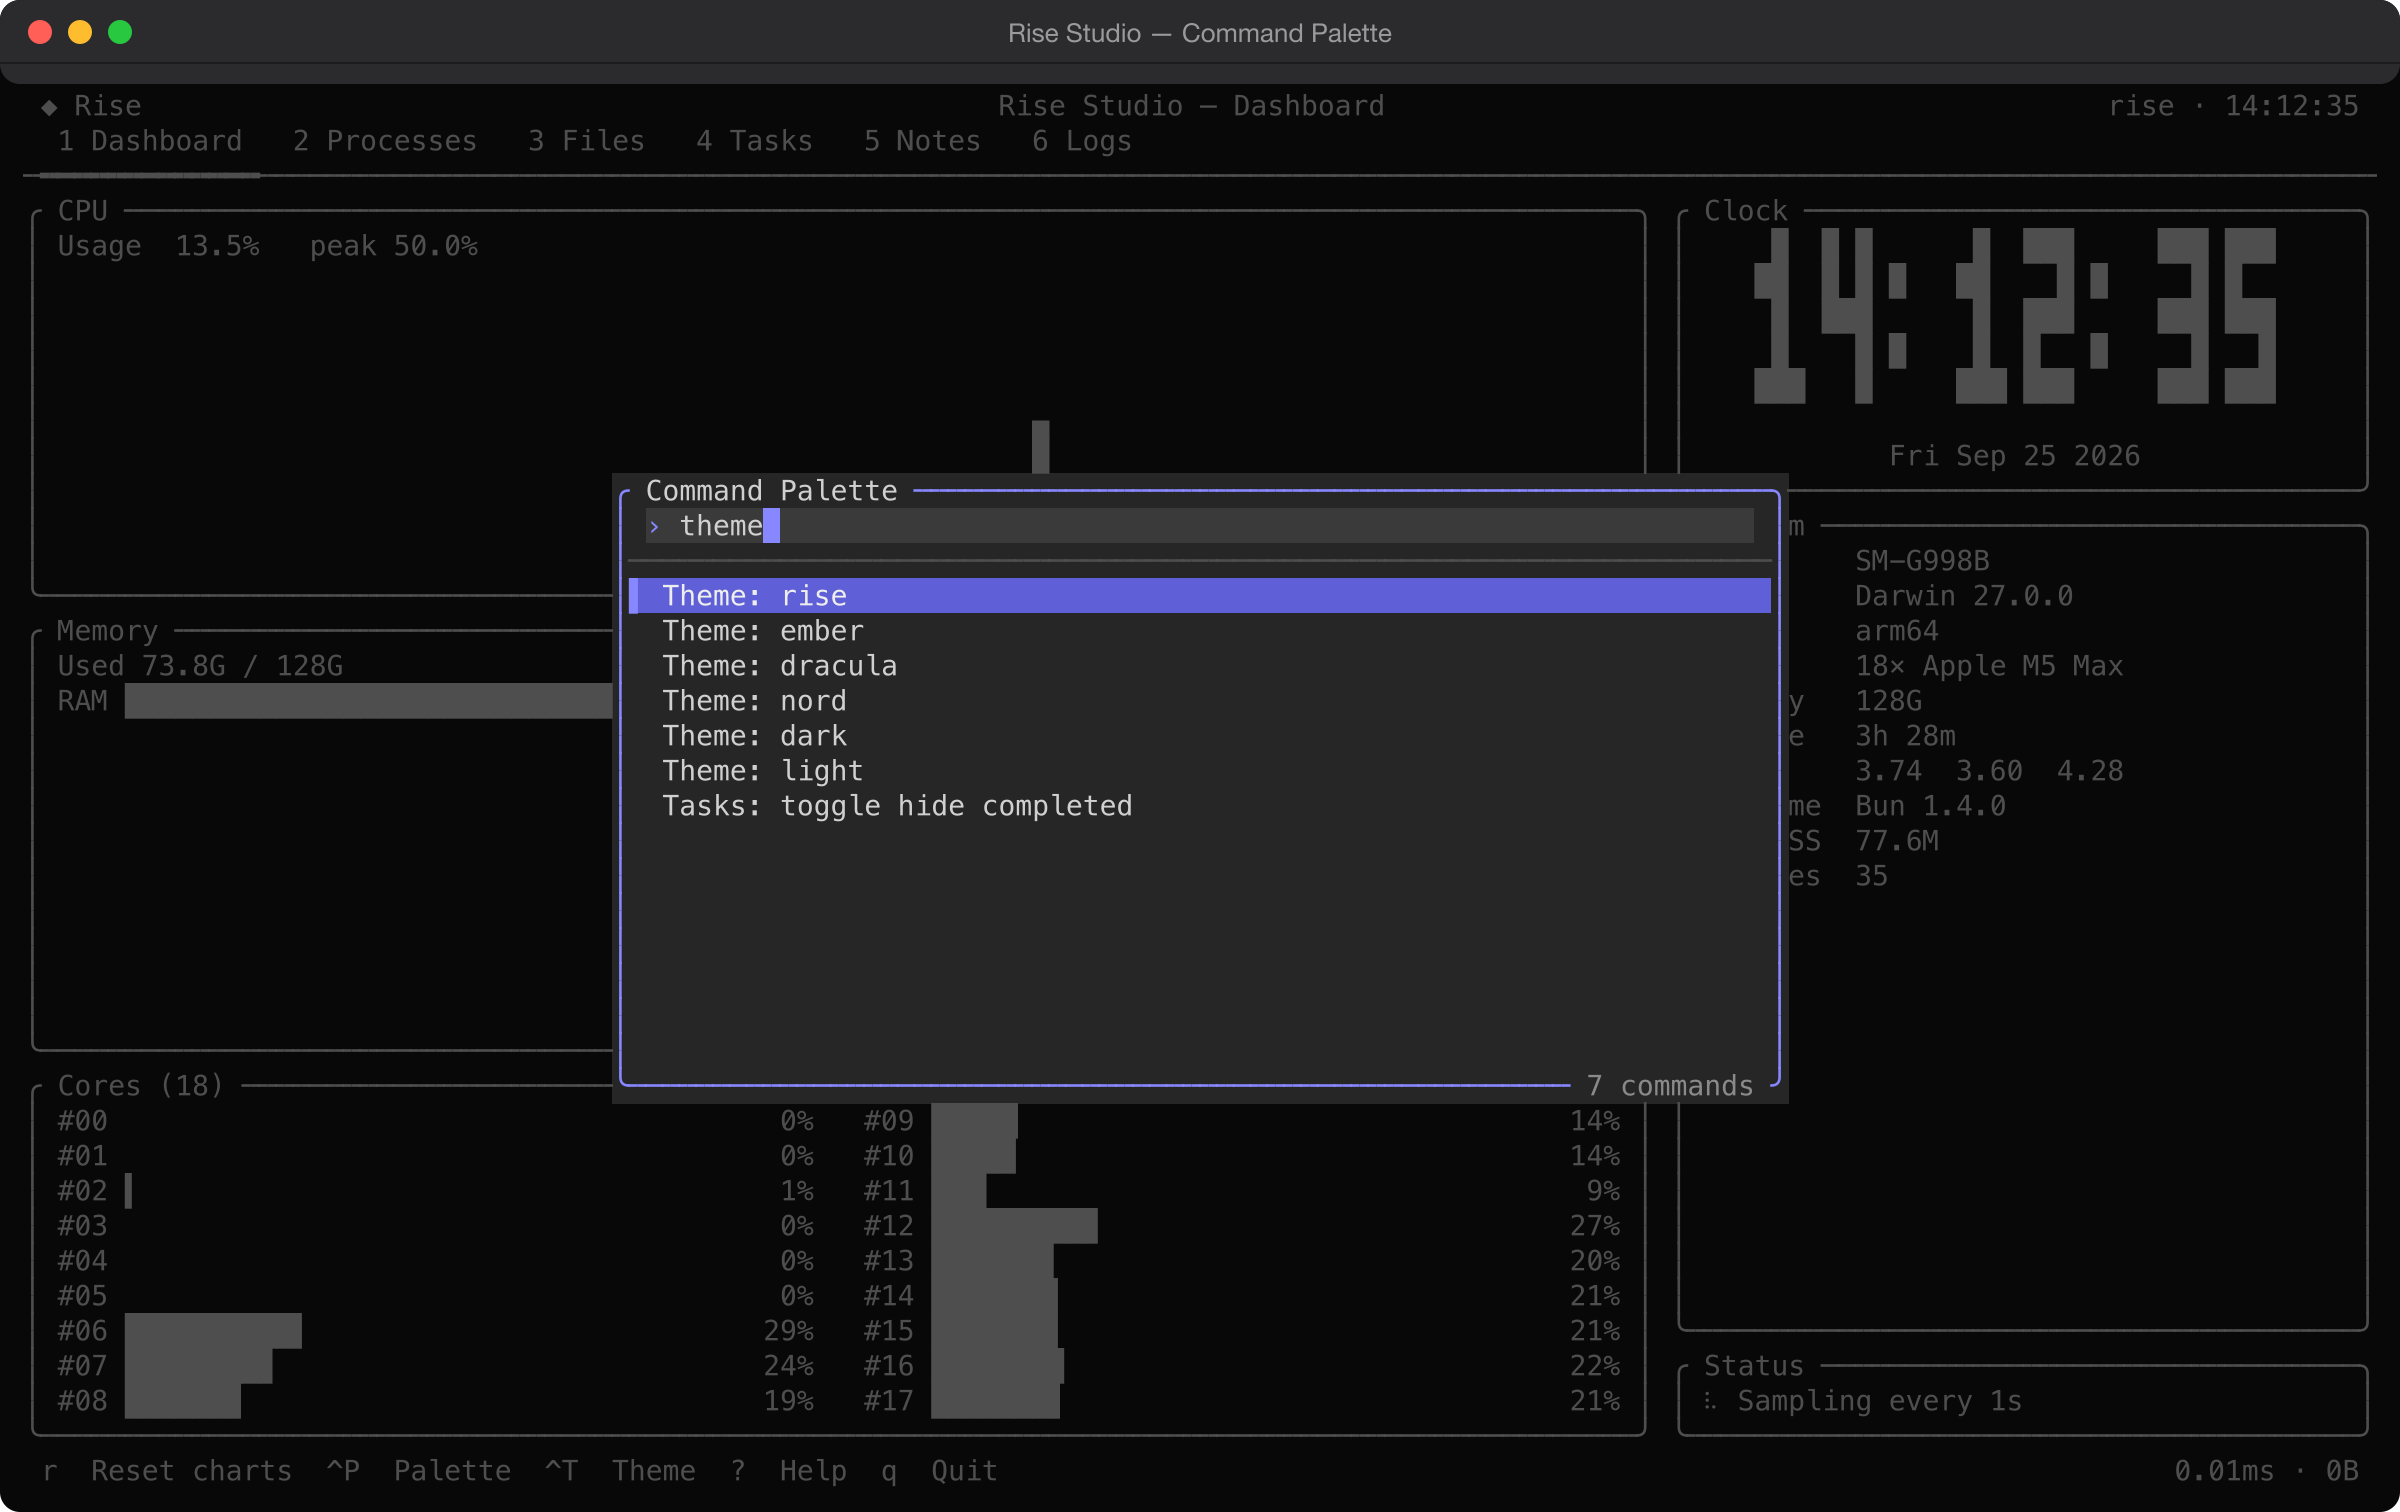The image size is (2400, 1512).
Task: Click the RAM usage bar
Action: tap(368, 700)
